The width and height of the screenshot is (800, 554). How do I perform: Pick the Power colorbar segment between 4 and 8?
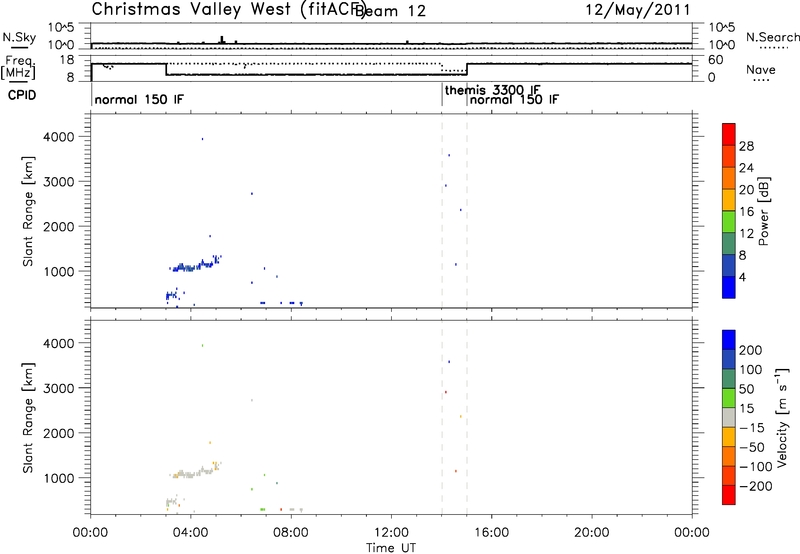point(729,265)
